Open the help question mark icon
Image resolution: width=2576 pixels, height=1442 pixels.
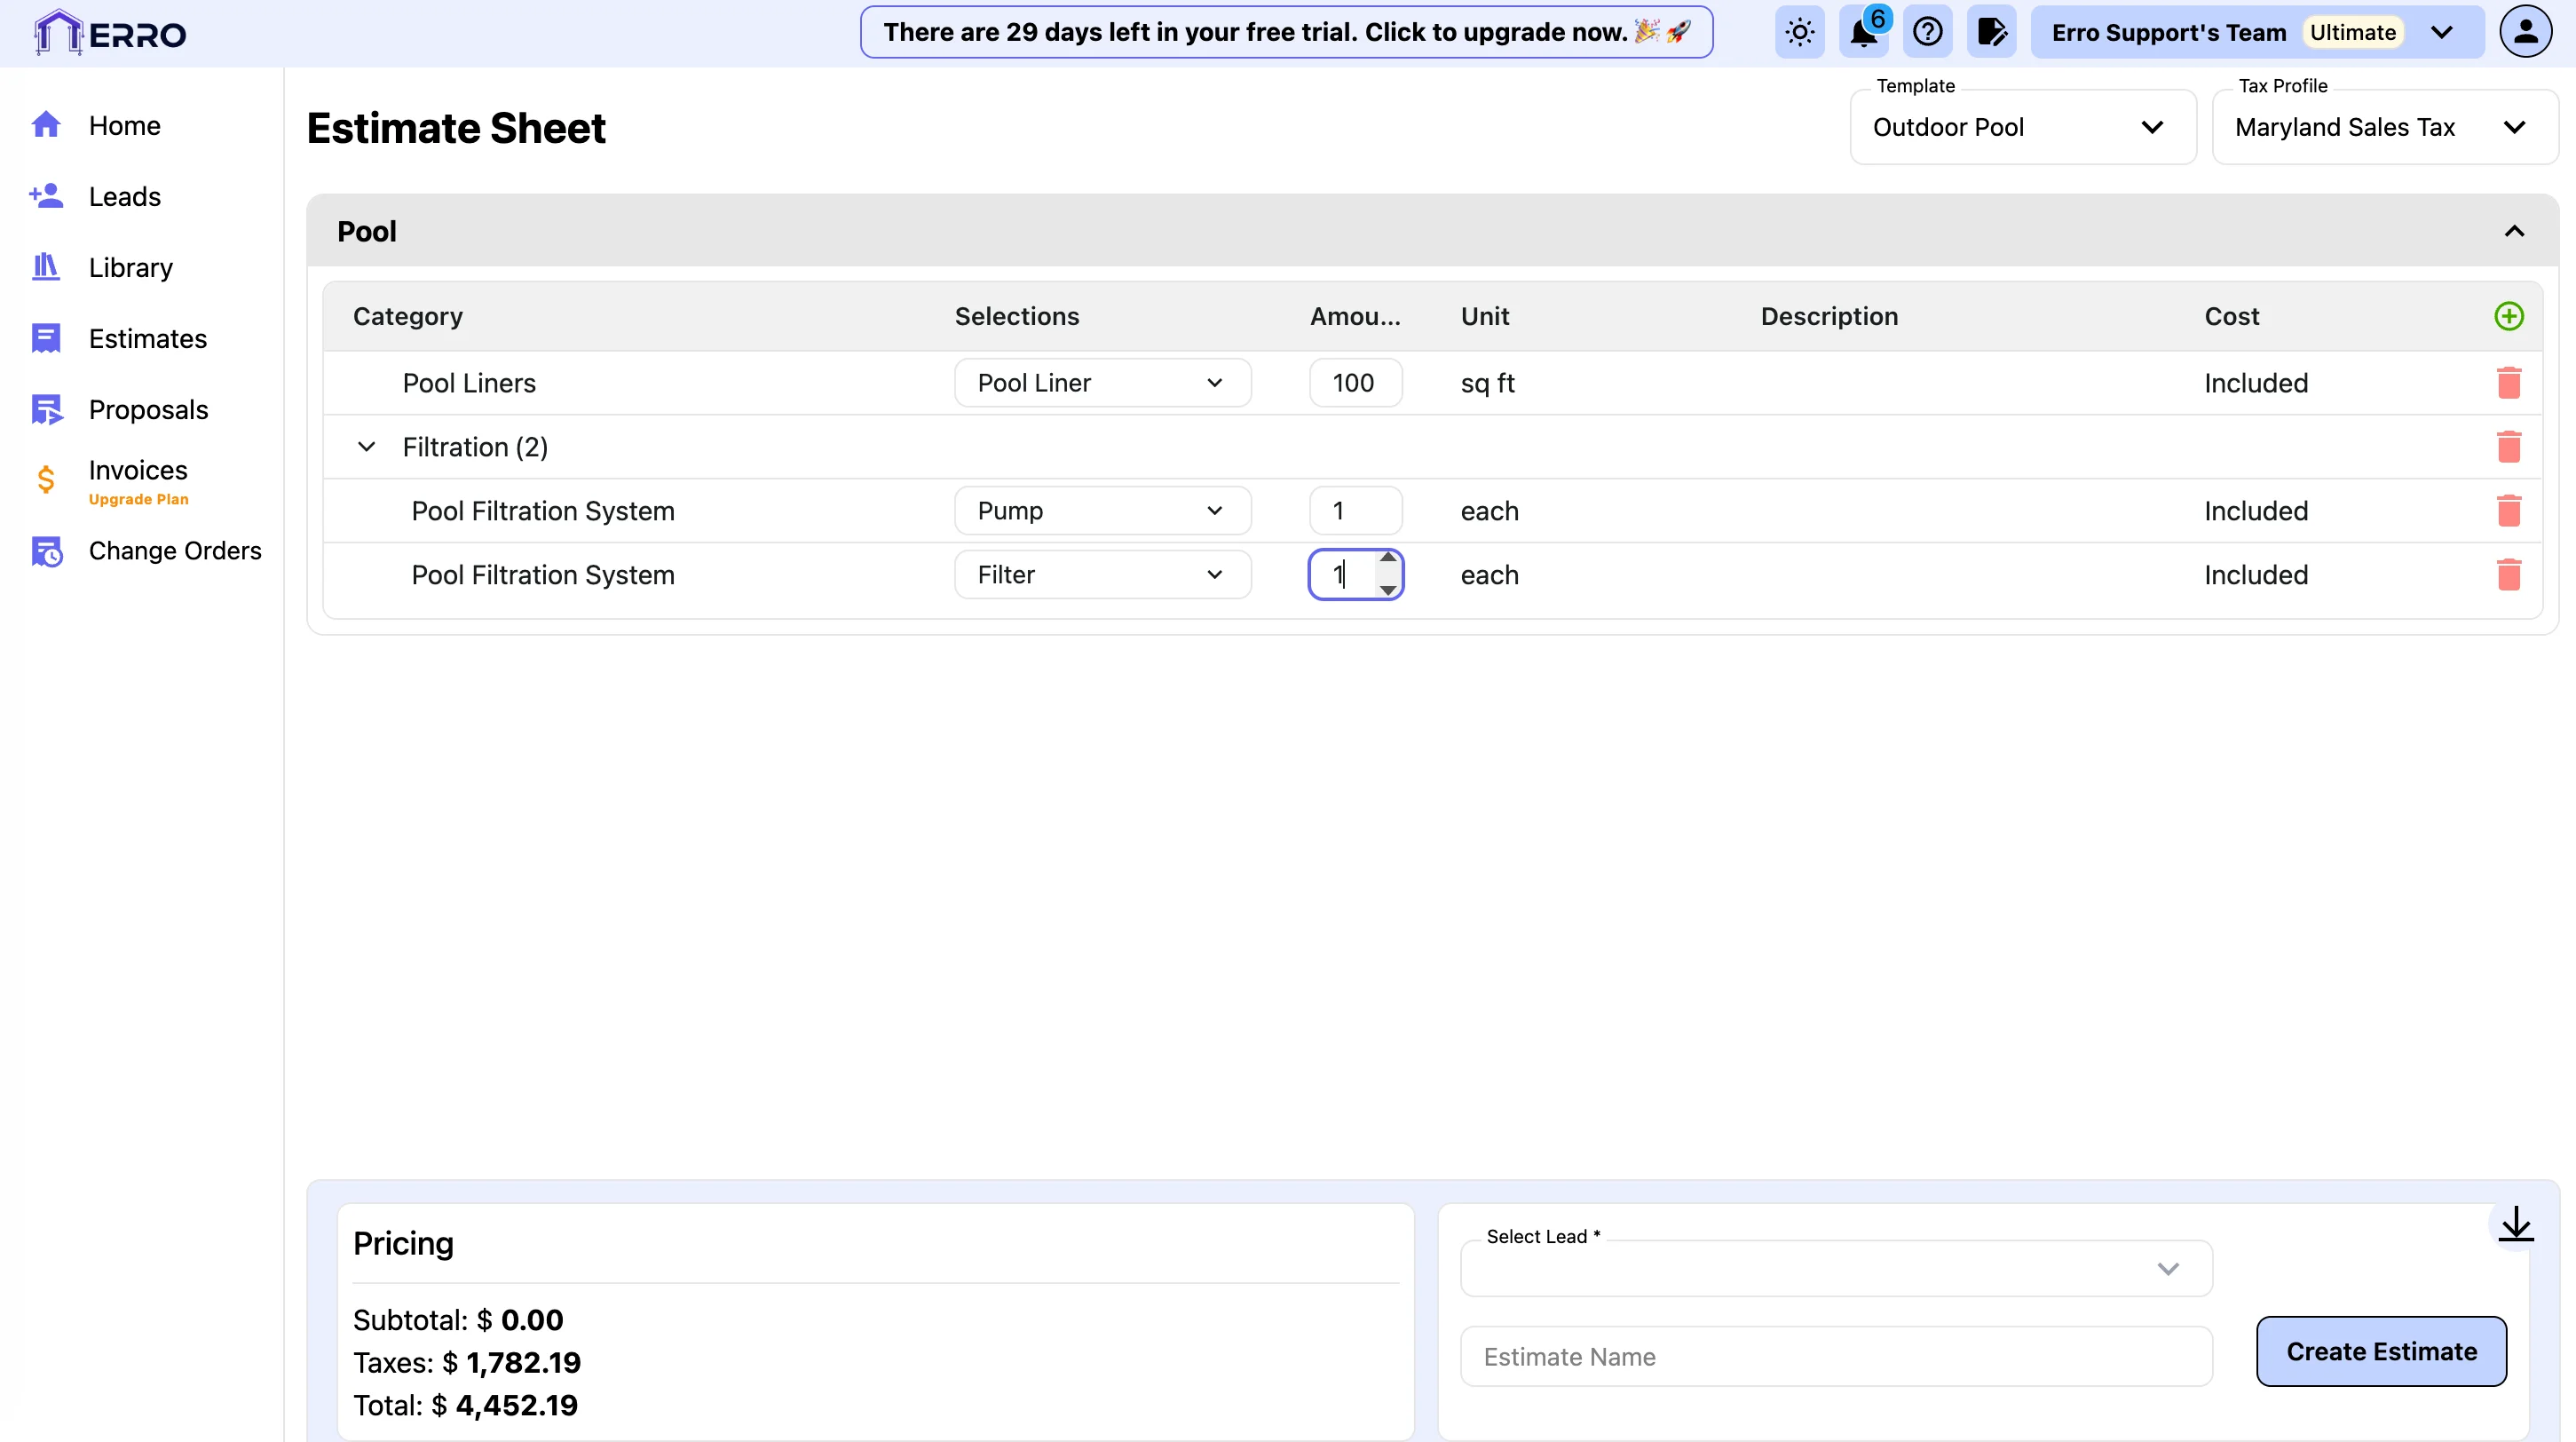(x=1927, y=32)
